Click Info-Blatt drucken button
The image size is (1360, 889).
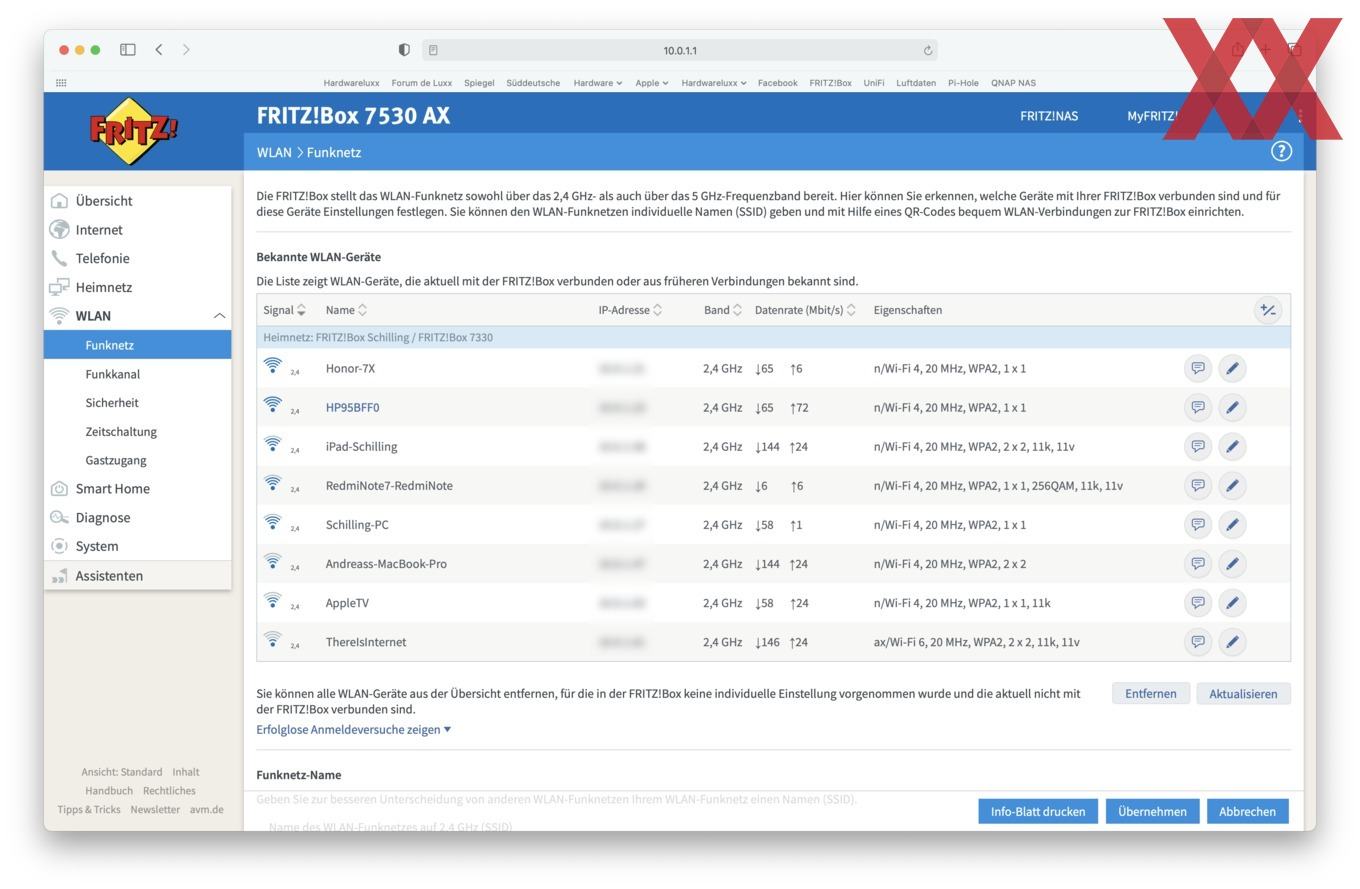coord(1038,811)
